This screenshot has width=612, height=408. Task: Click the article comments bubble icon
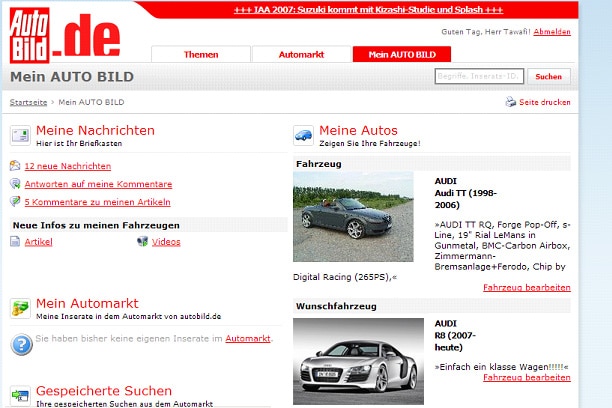(15, 201)
